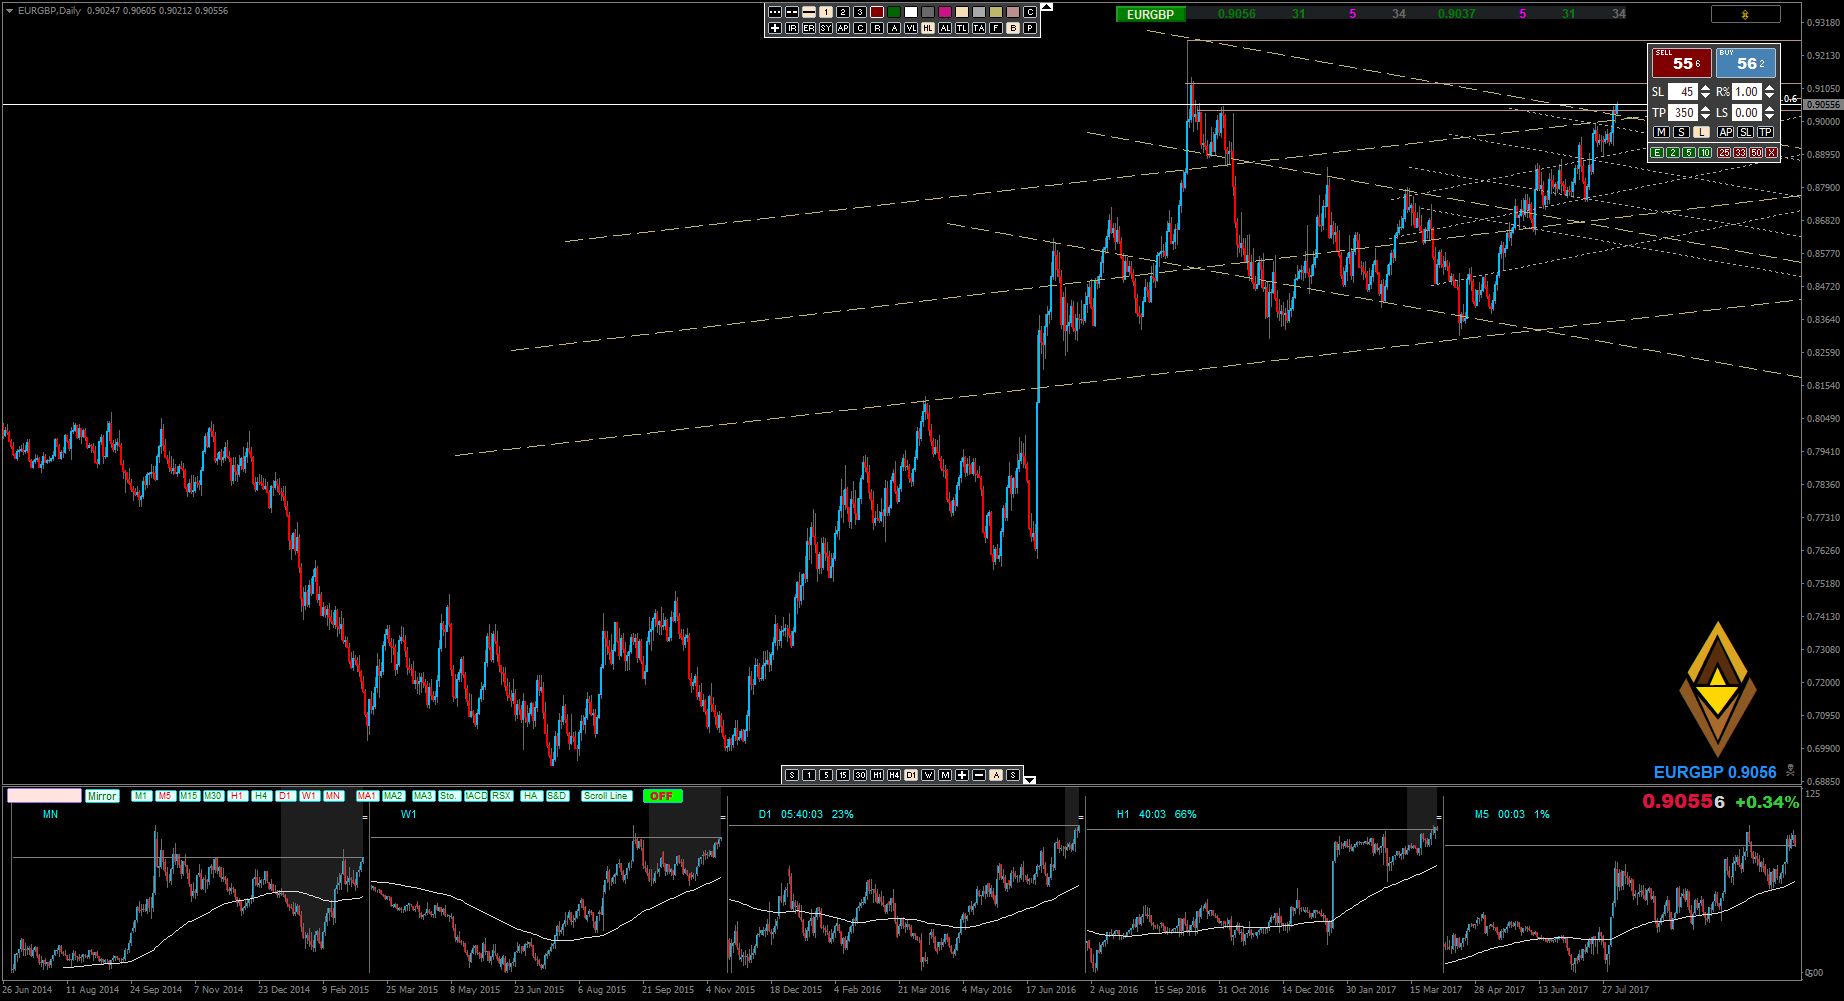Select the dotted line style icon
The height and width of the screenshot is (1001, 1844).
coord(775,12)
